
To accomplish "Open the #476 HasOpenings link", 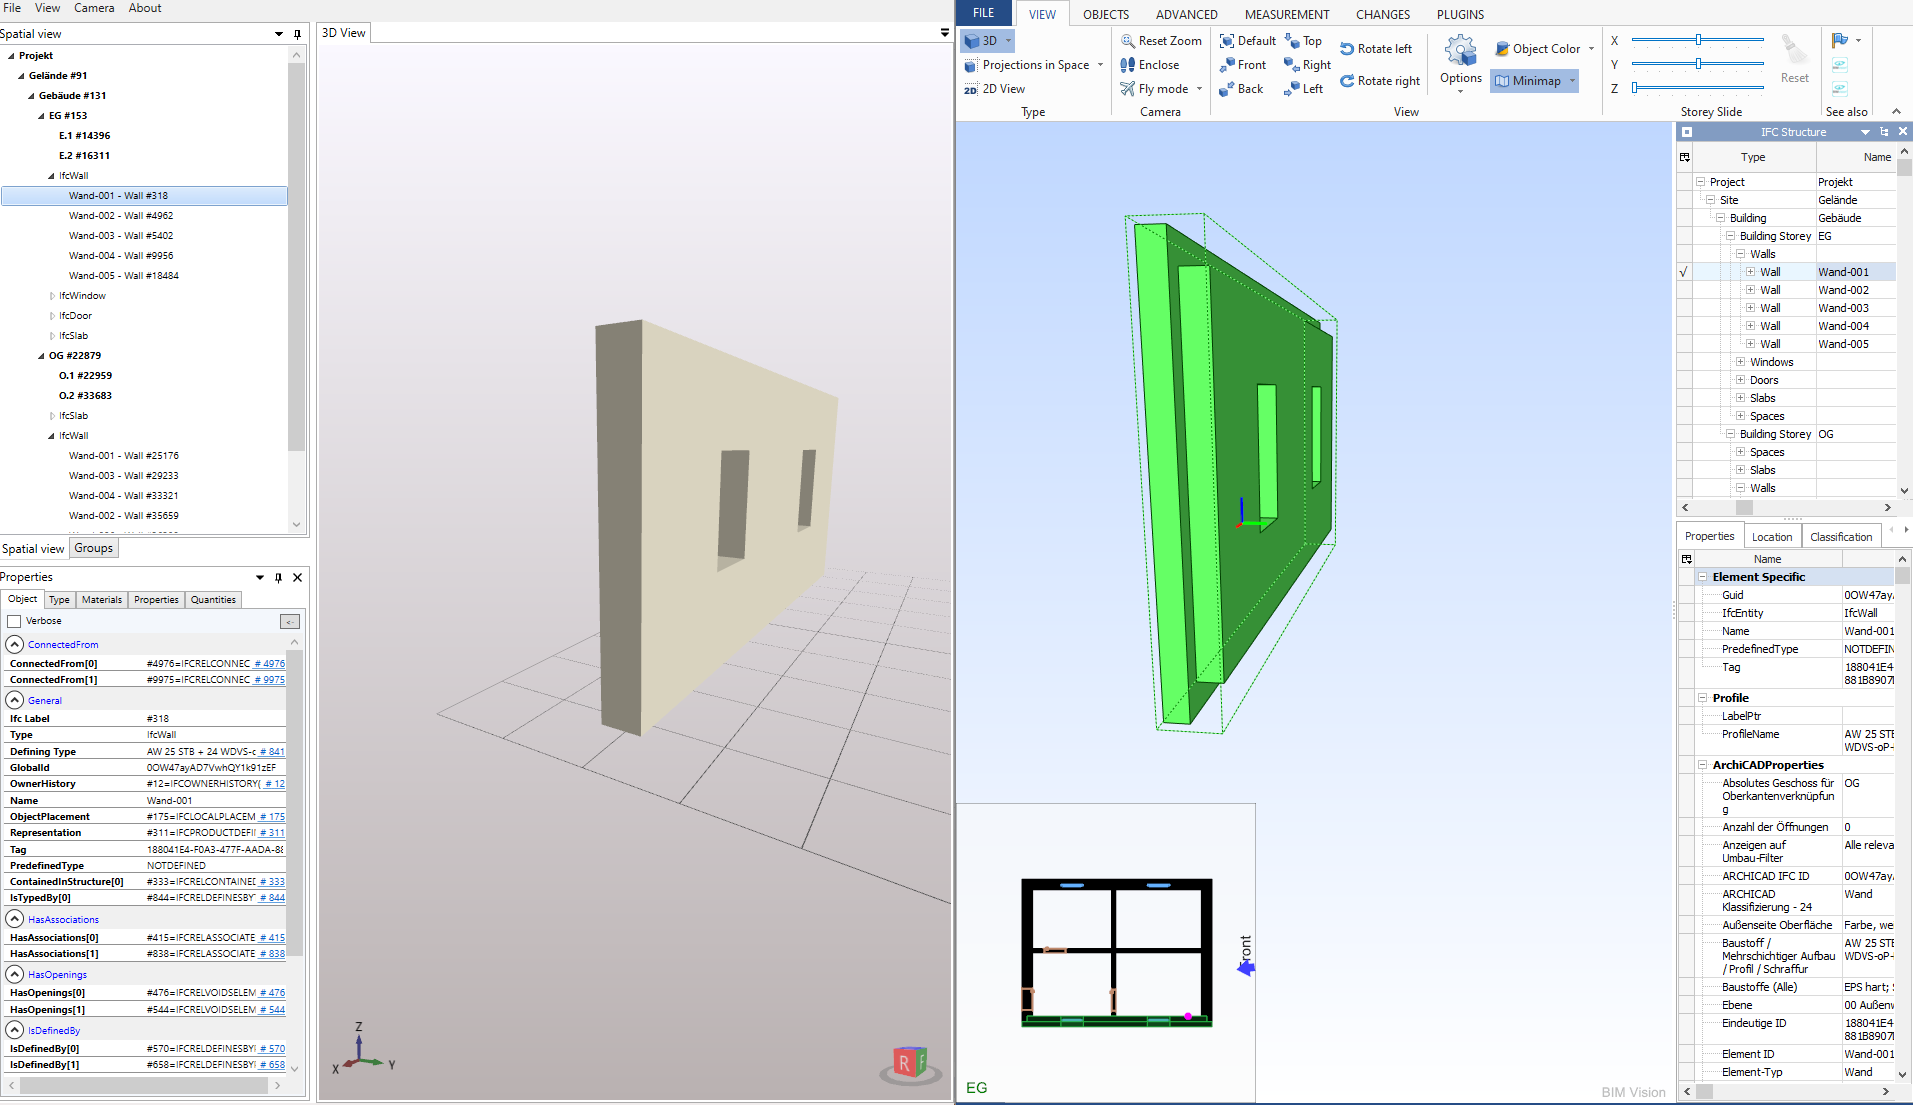I will point(272,993).
